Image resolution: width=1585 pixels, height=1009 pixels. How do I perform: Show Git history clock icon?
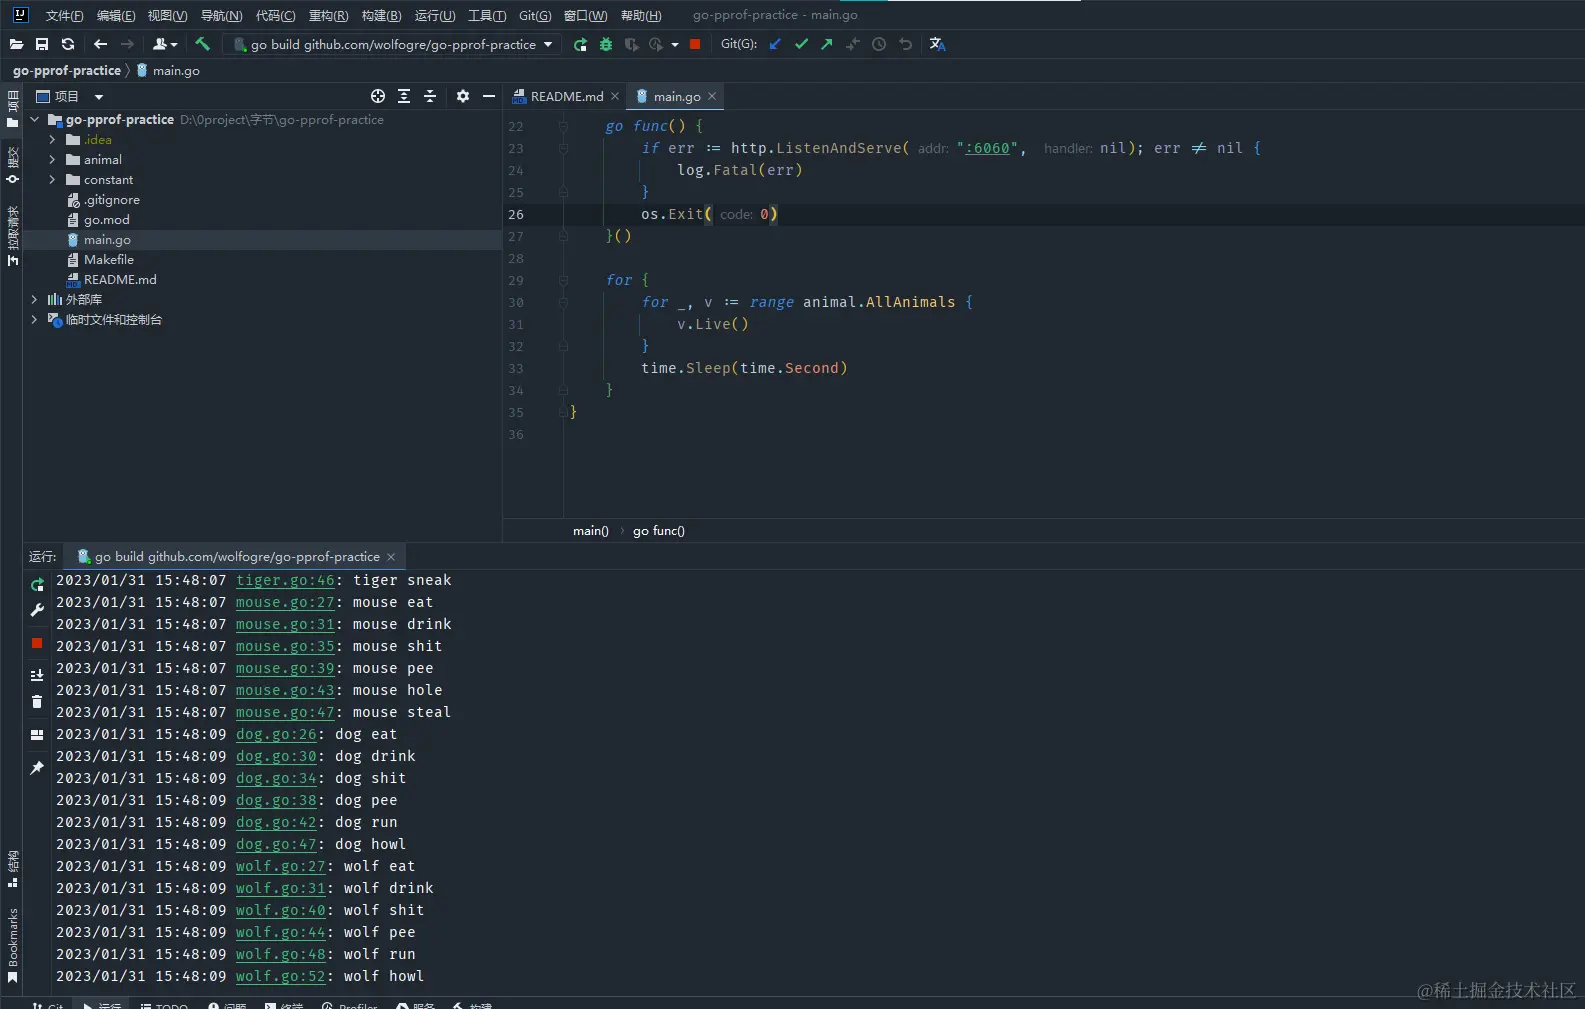pyautogui.click(x=879, y=44)
